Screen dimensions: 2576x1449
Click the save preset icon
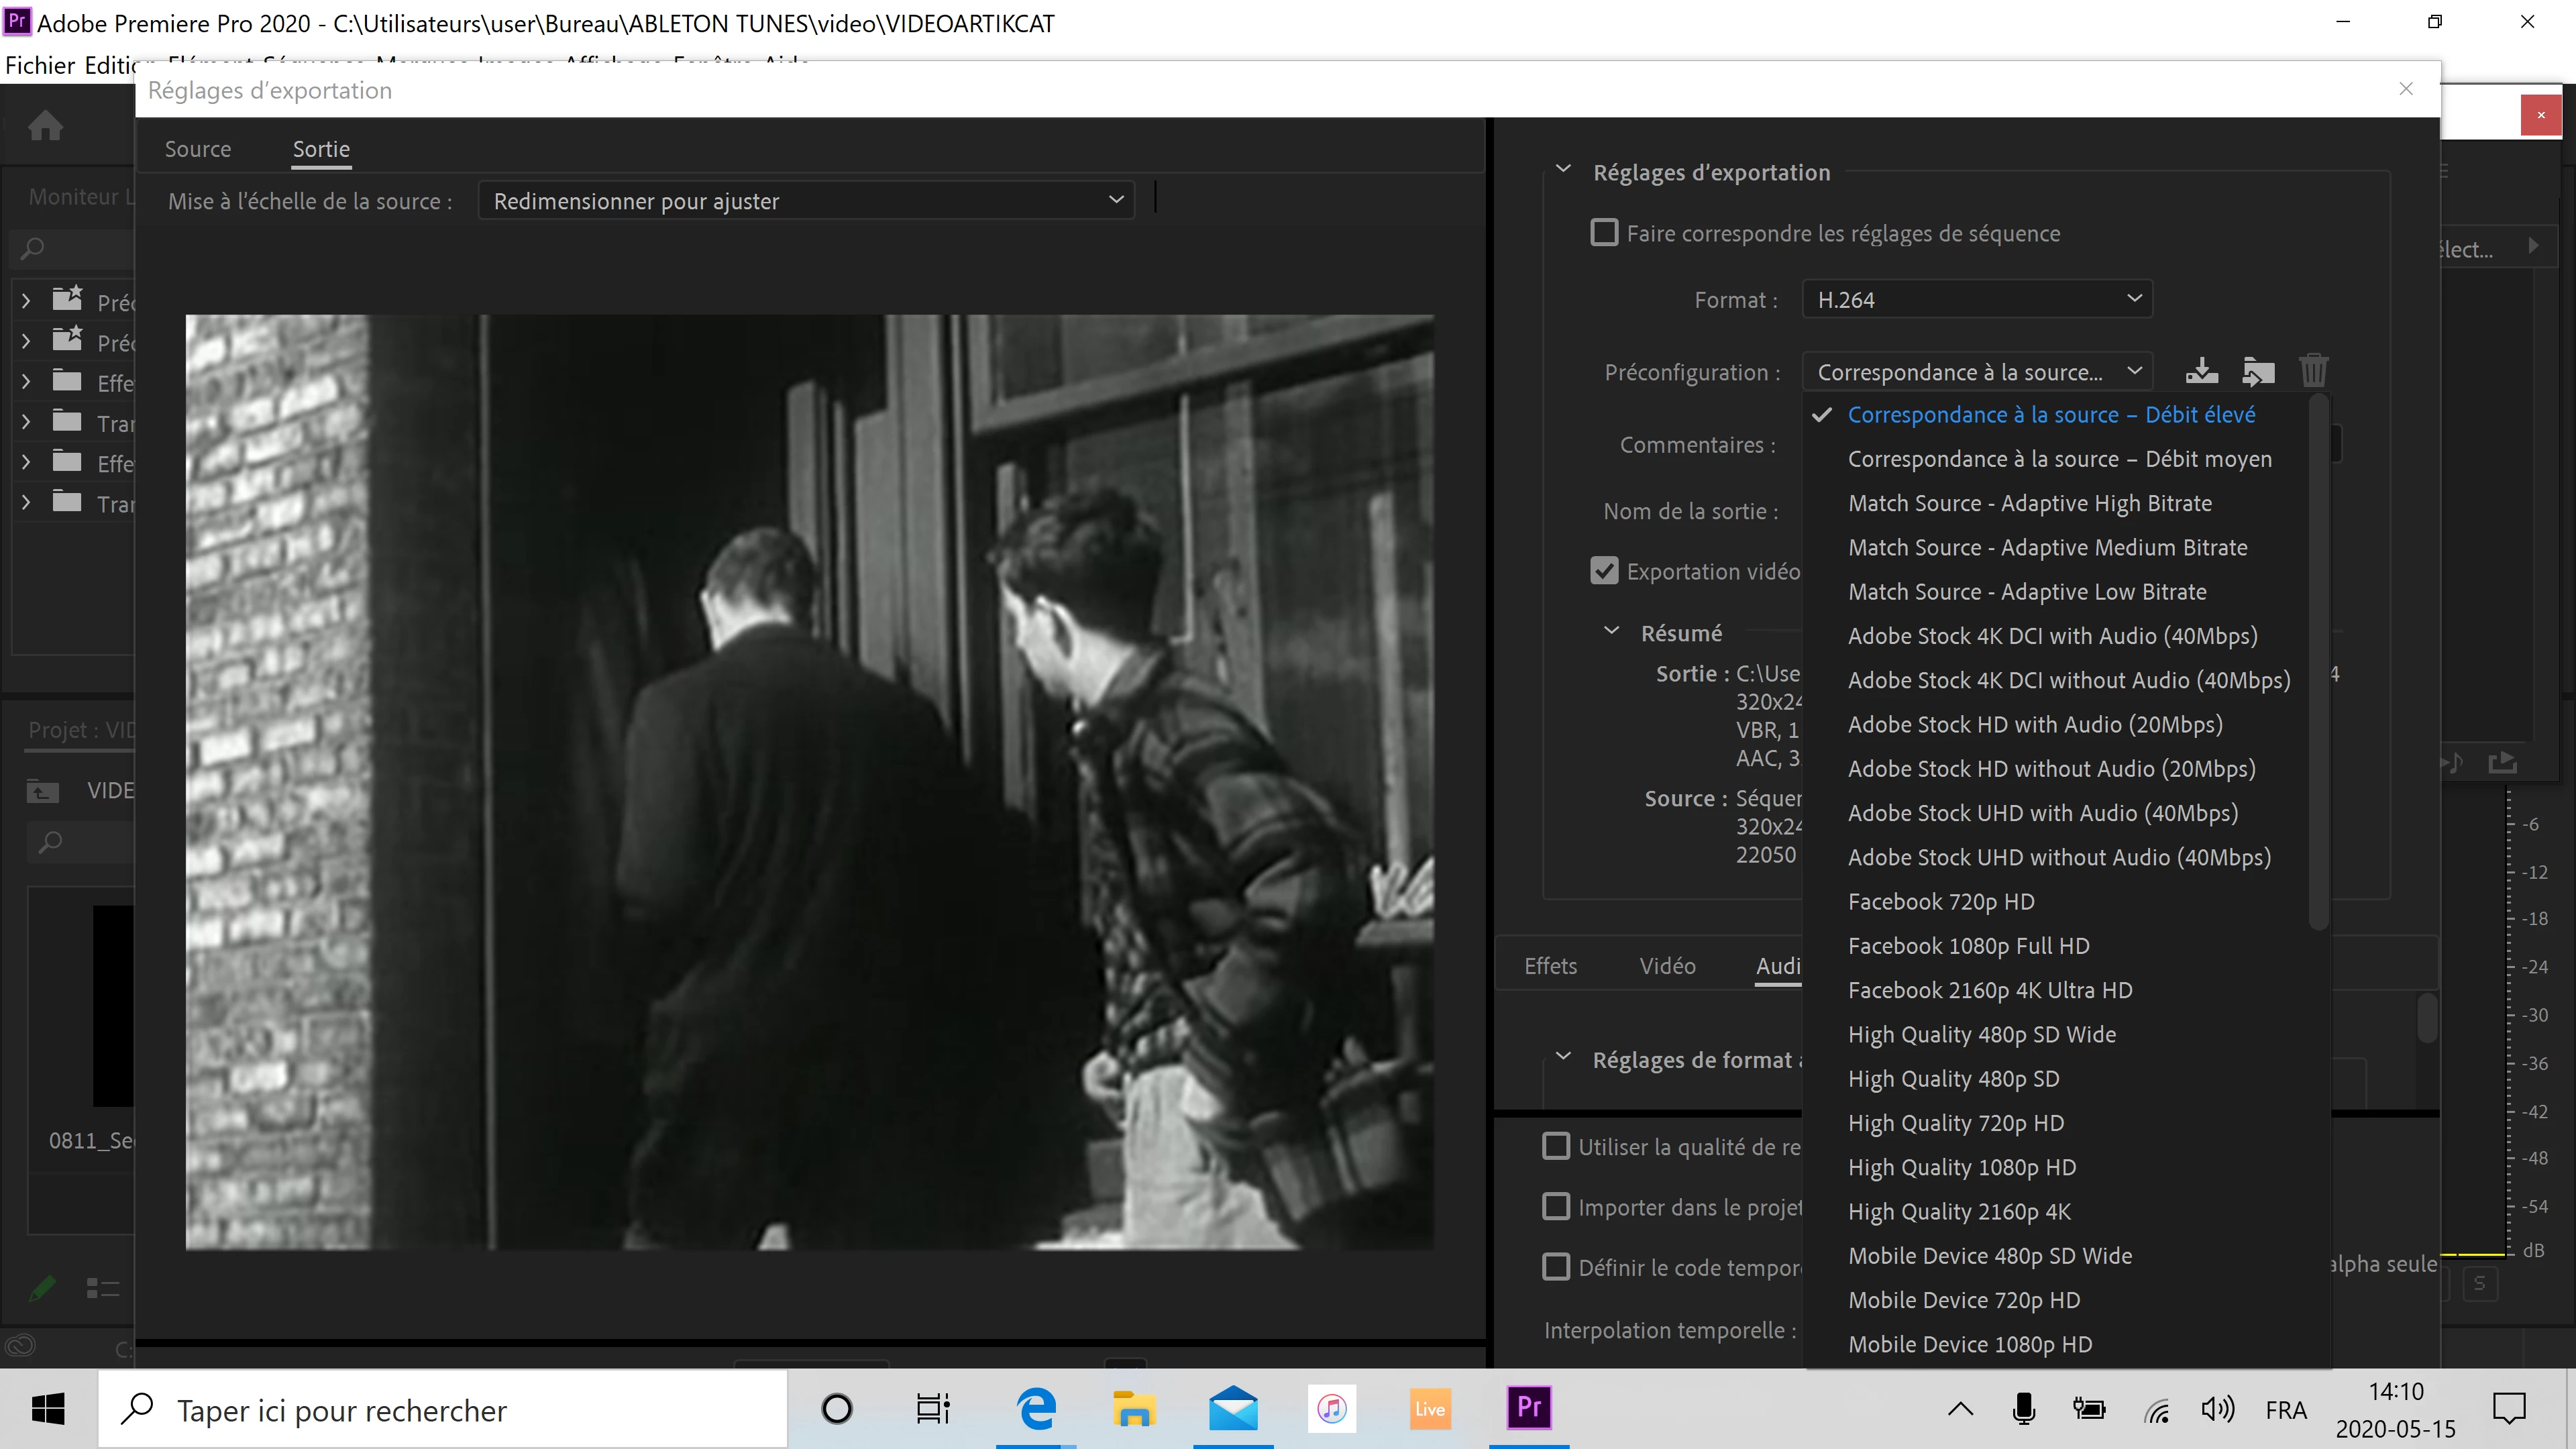coord(2201,371)
